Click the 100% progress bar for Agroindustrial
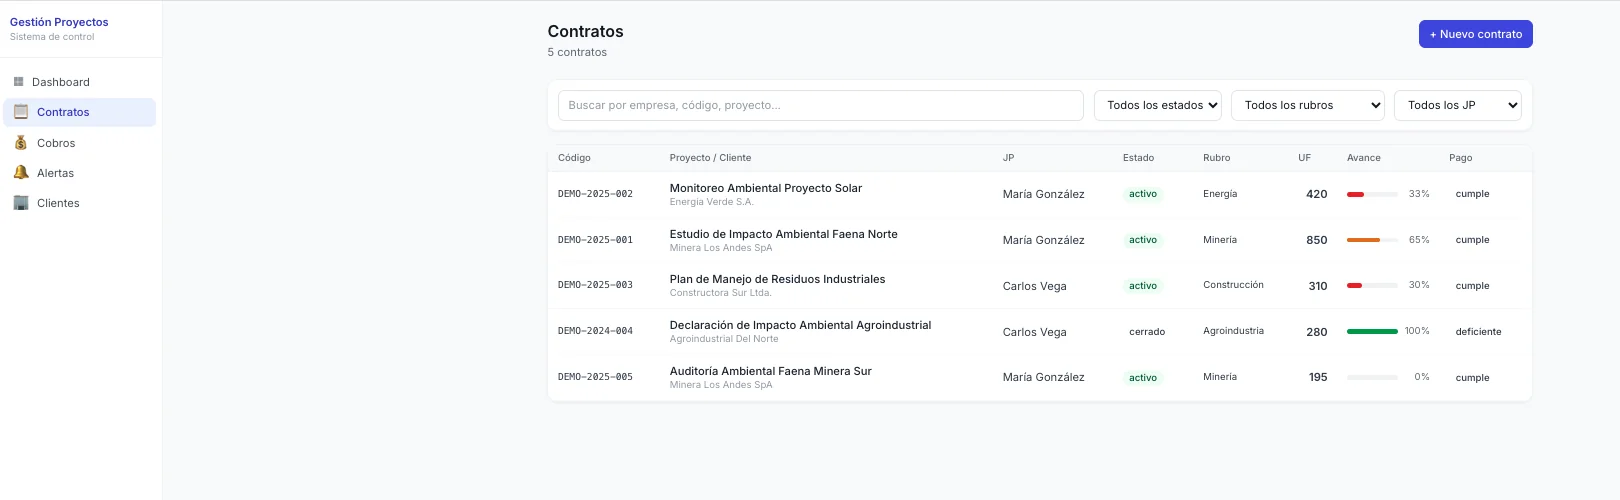Viewport: 1620px width, 500px height. 1372,331
